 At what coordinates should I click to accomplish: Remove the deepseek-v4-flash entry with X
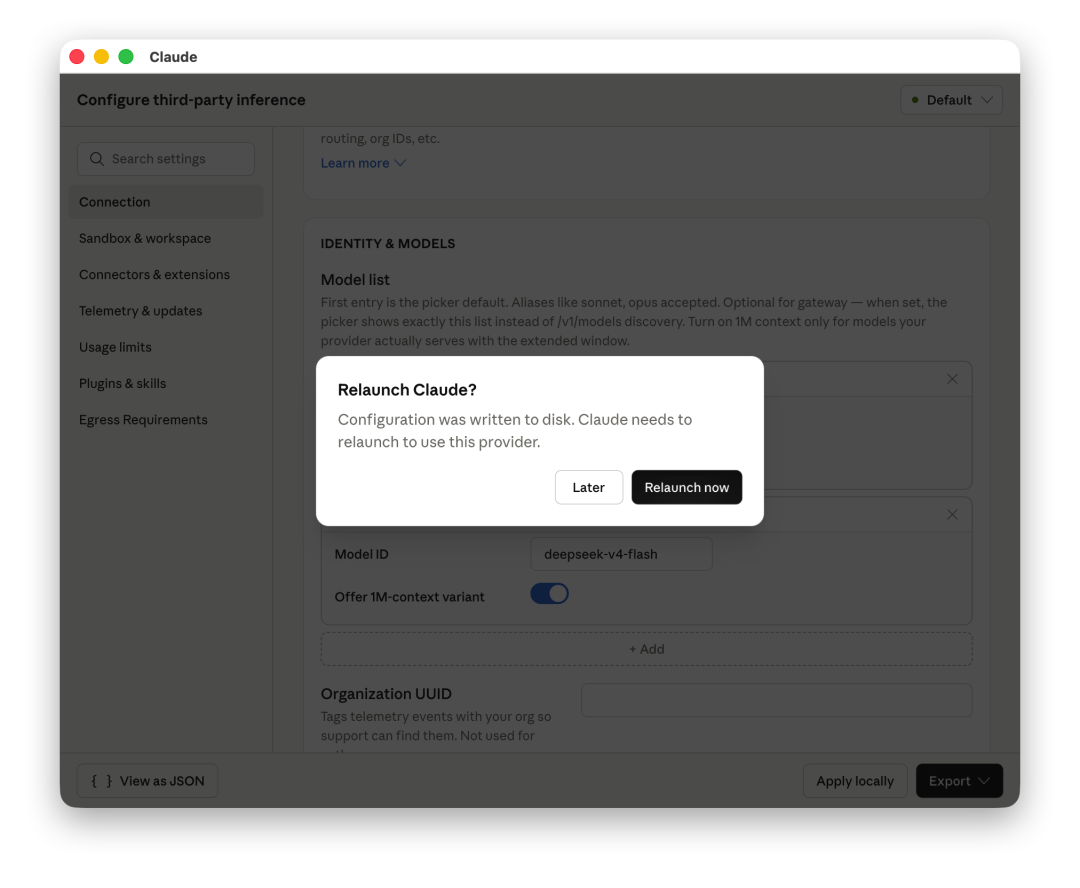click(x=952, y=514)
